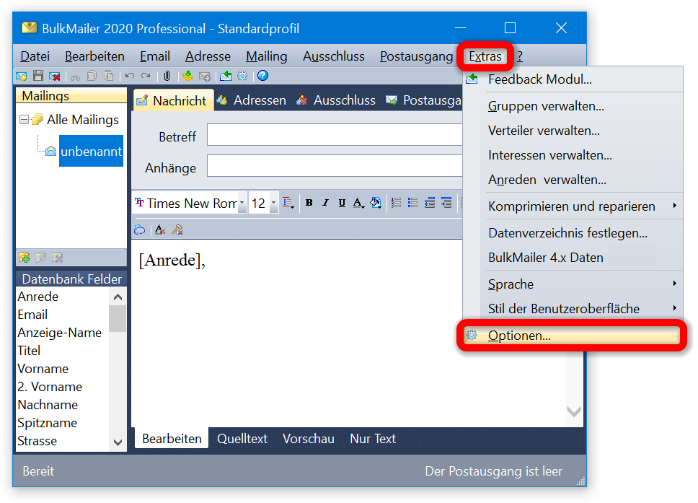
Task: Switch to the Vorschau view tab
Action: coord(308,439)
